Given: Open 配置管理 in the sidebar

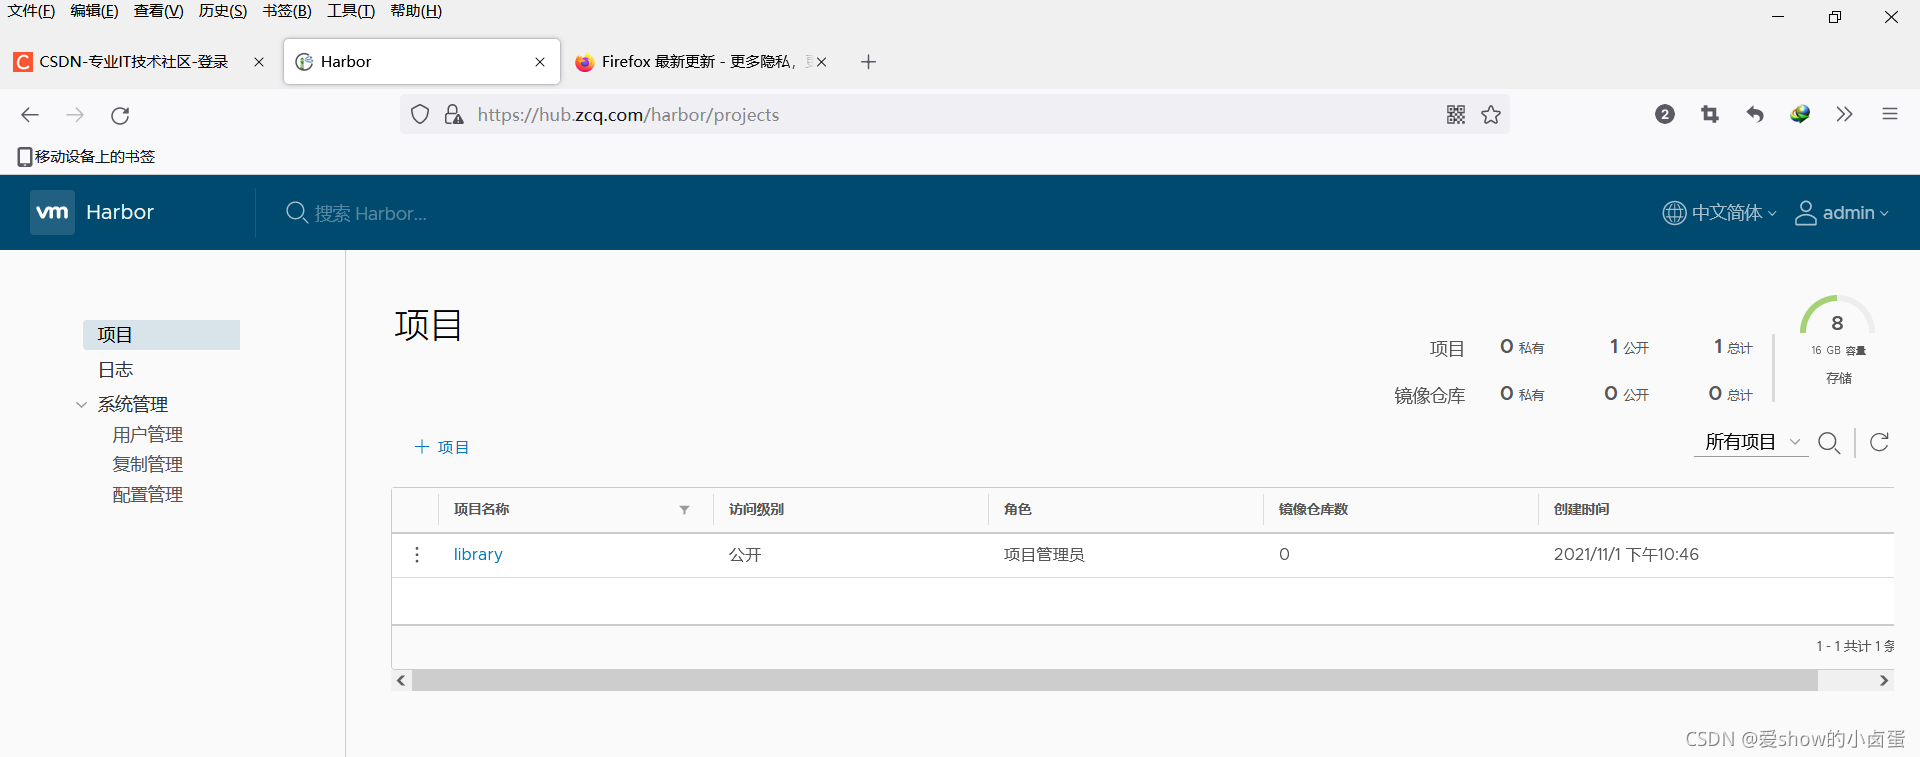Looking at the screenshot, I should pos(147,495).
